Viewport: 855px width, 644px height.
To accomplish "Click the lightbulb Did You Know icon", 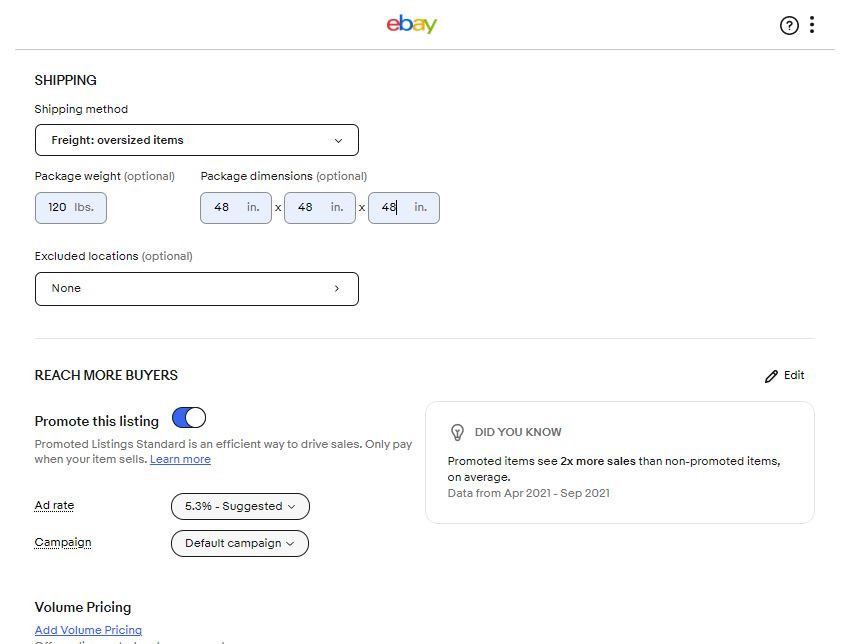I will 457,432.
